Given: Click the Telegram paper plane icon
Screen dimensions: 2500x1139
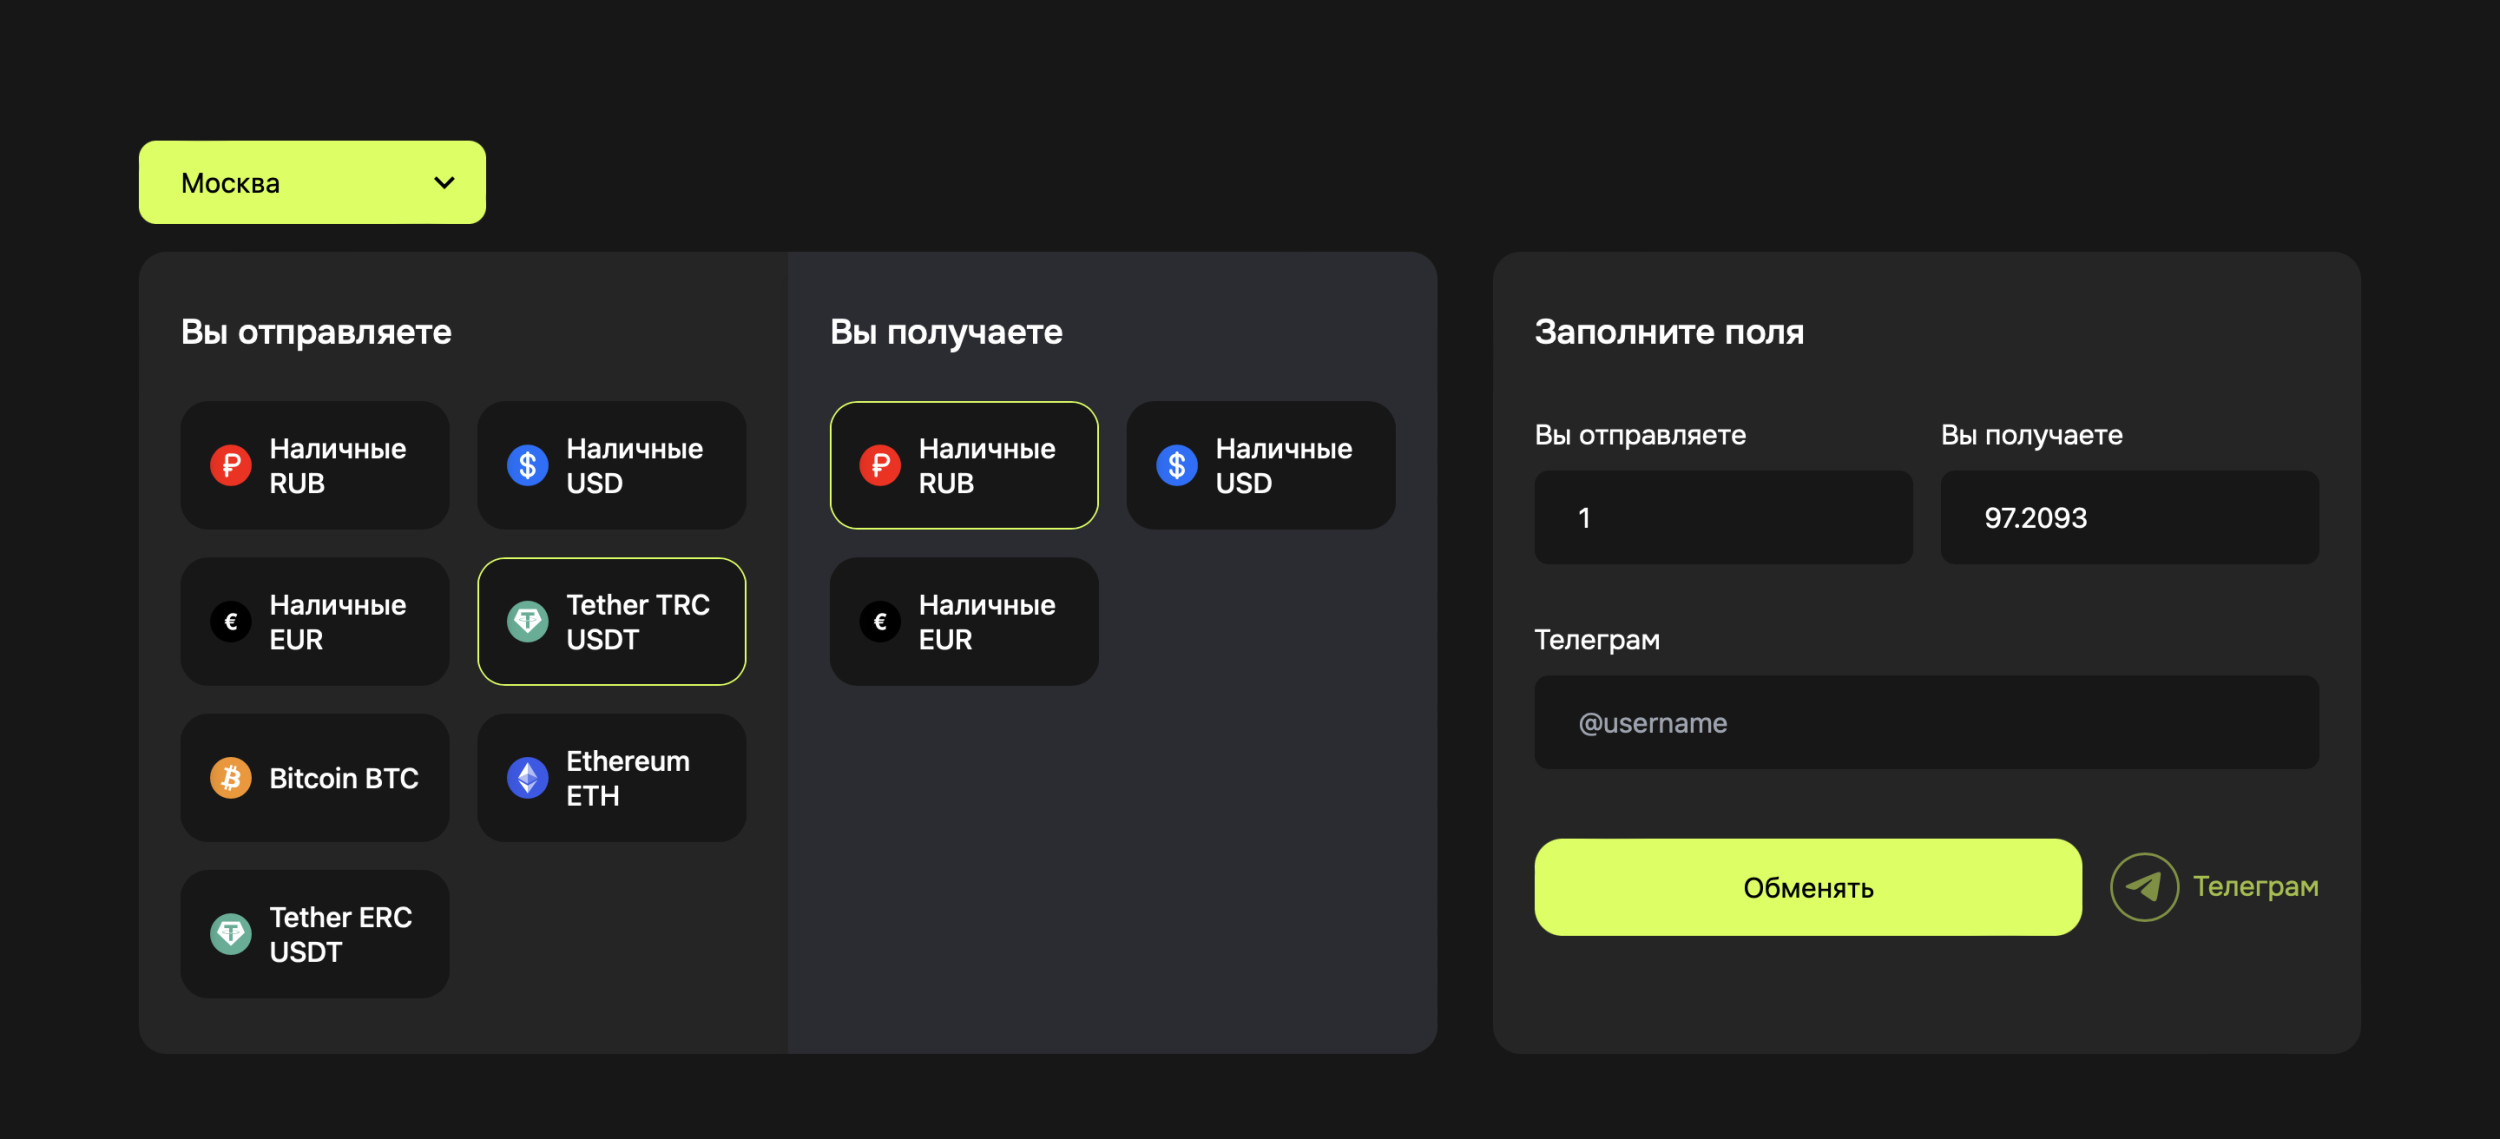Looking at the screenshot, I should (2143, 887).
